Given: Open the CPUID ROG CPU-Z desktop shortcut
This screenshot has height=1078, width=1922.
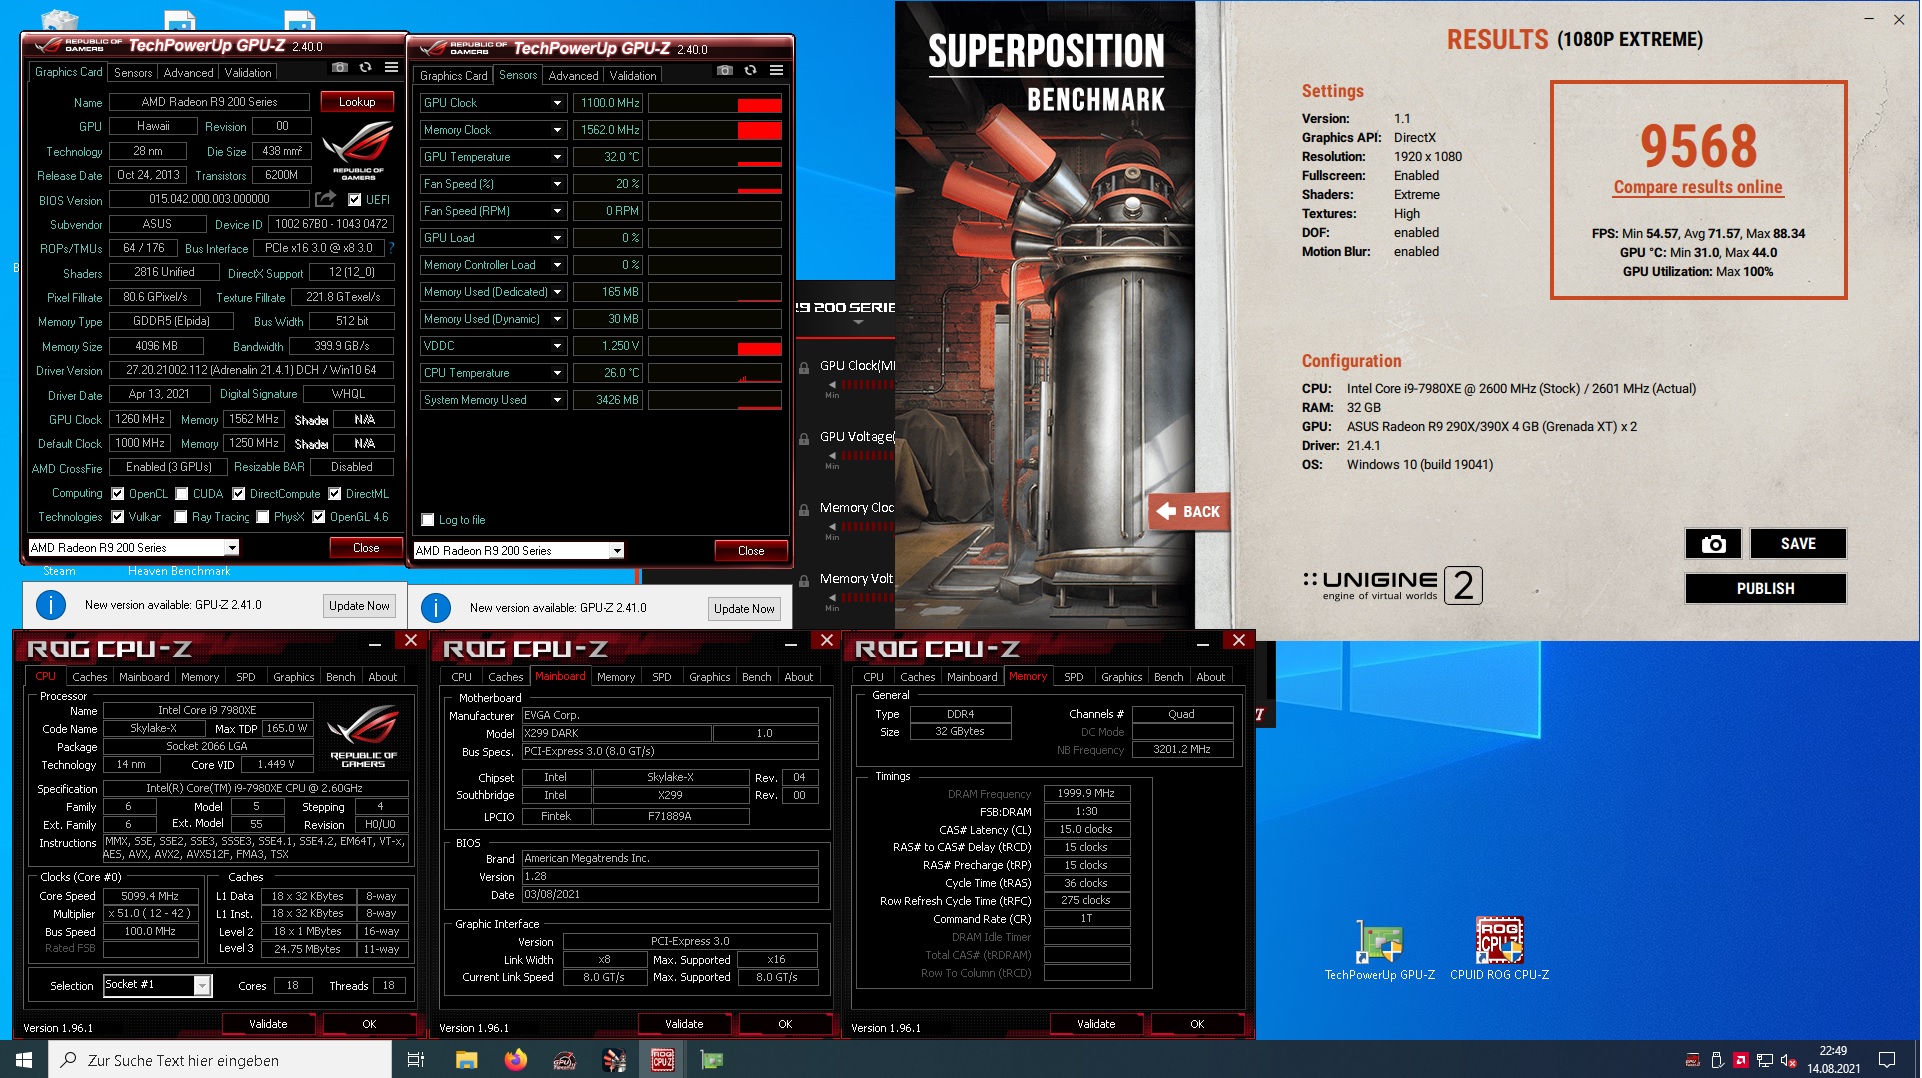Looking at the screenshot, I should 1499,950.
